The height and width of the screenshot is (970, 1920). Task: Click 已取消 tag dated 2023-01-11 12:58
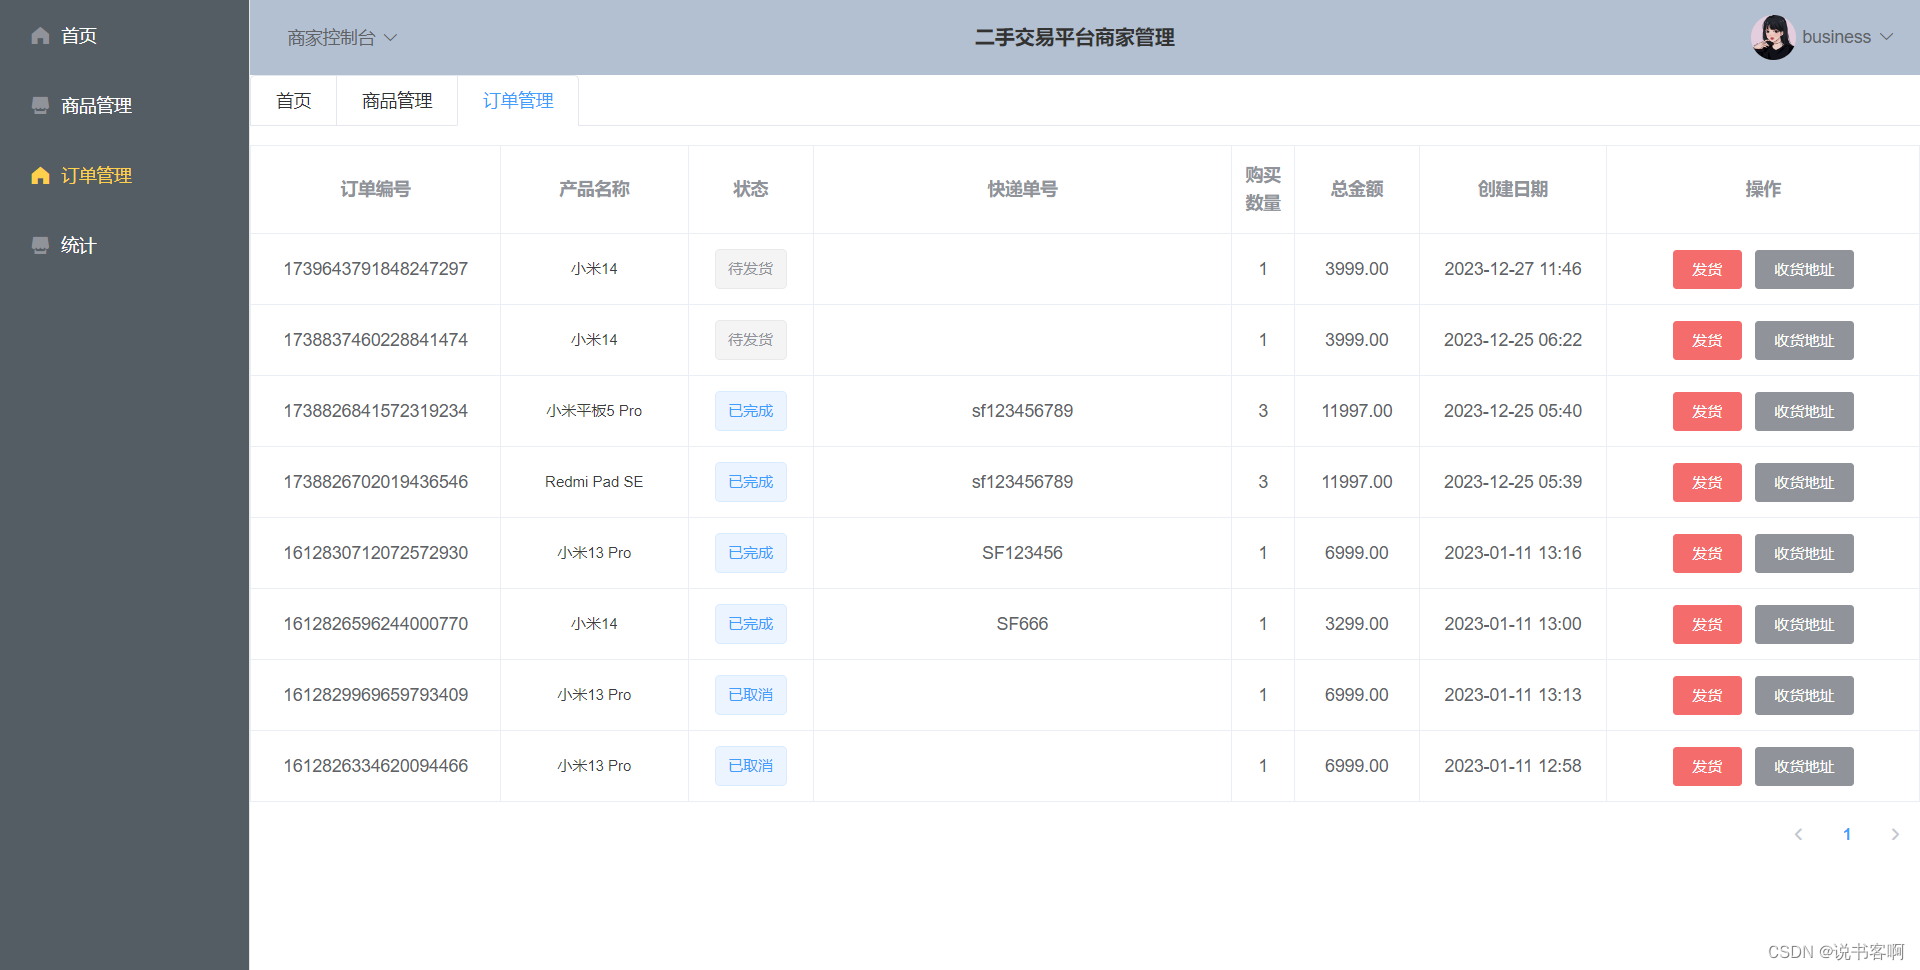pyautogui.click(x=750, y=766)
